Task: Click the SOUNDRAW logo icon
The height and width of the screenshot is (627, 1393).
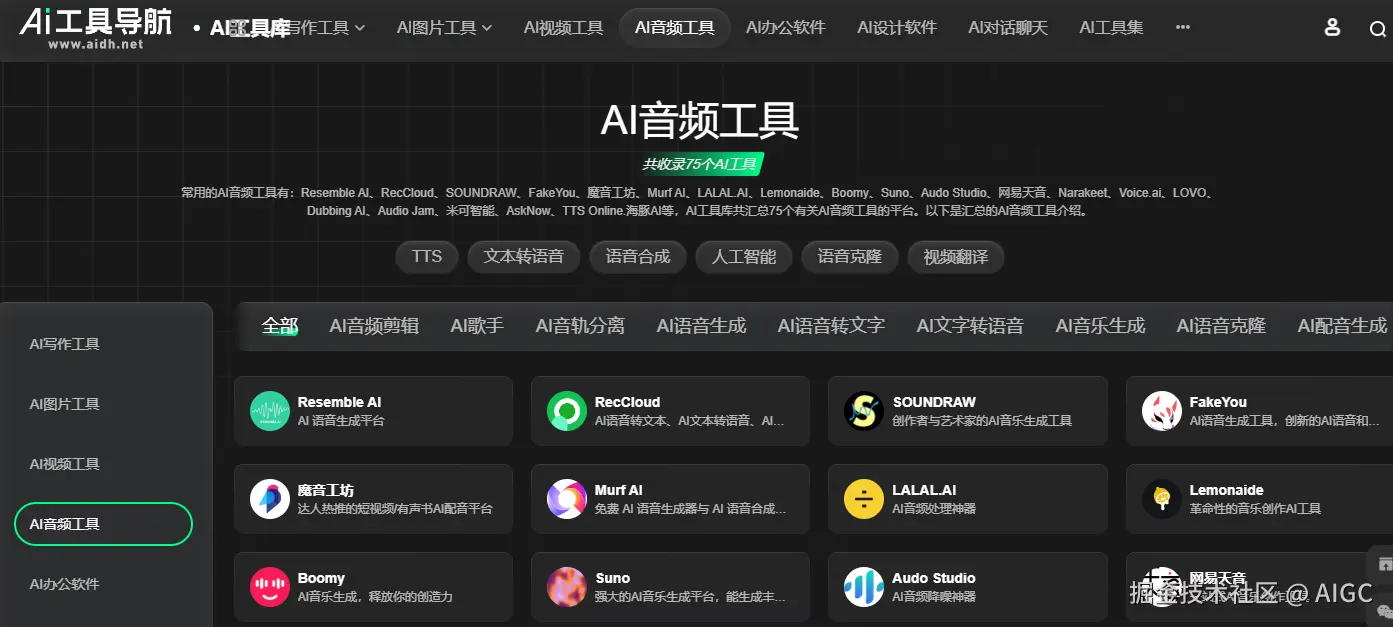Action: click(864, 411)
